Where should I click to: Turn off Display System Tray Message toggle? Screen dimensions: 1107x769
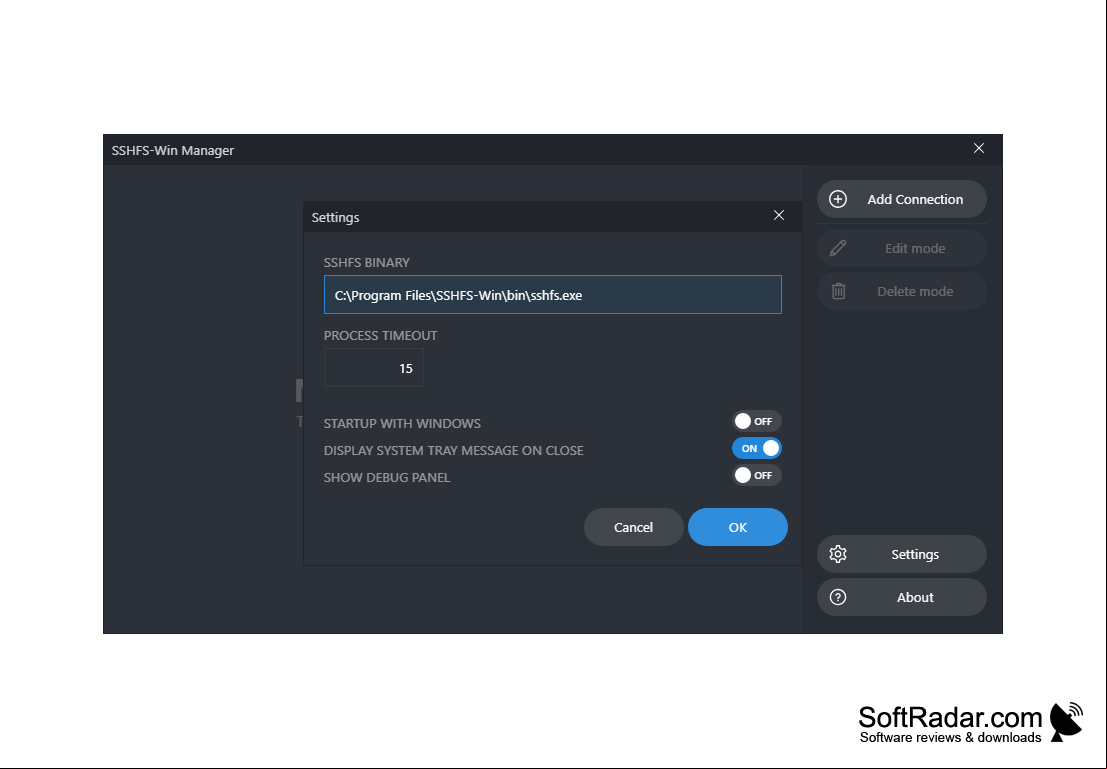tap(757, 448)
